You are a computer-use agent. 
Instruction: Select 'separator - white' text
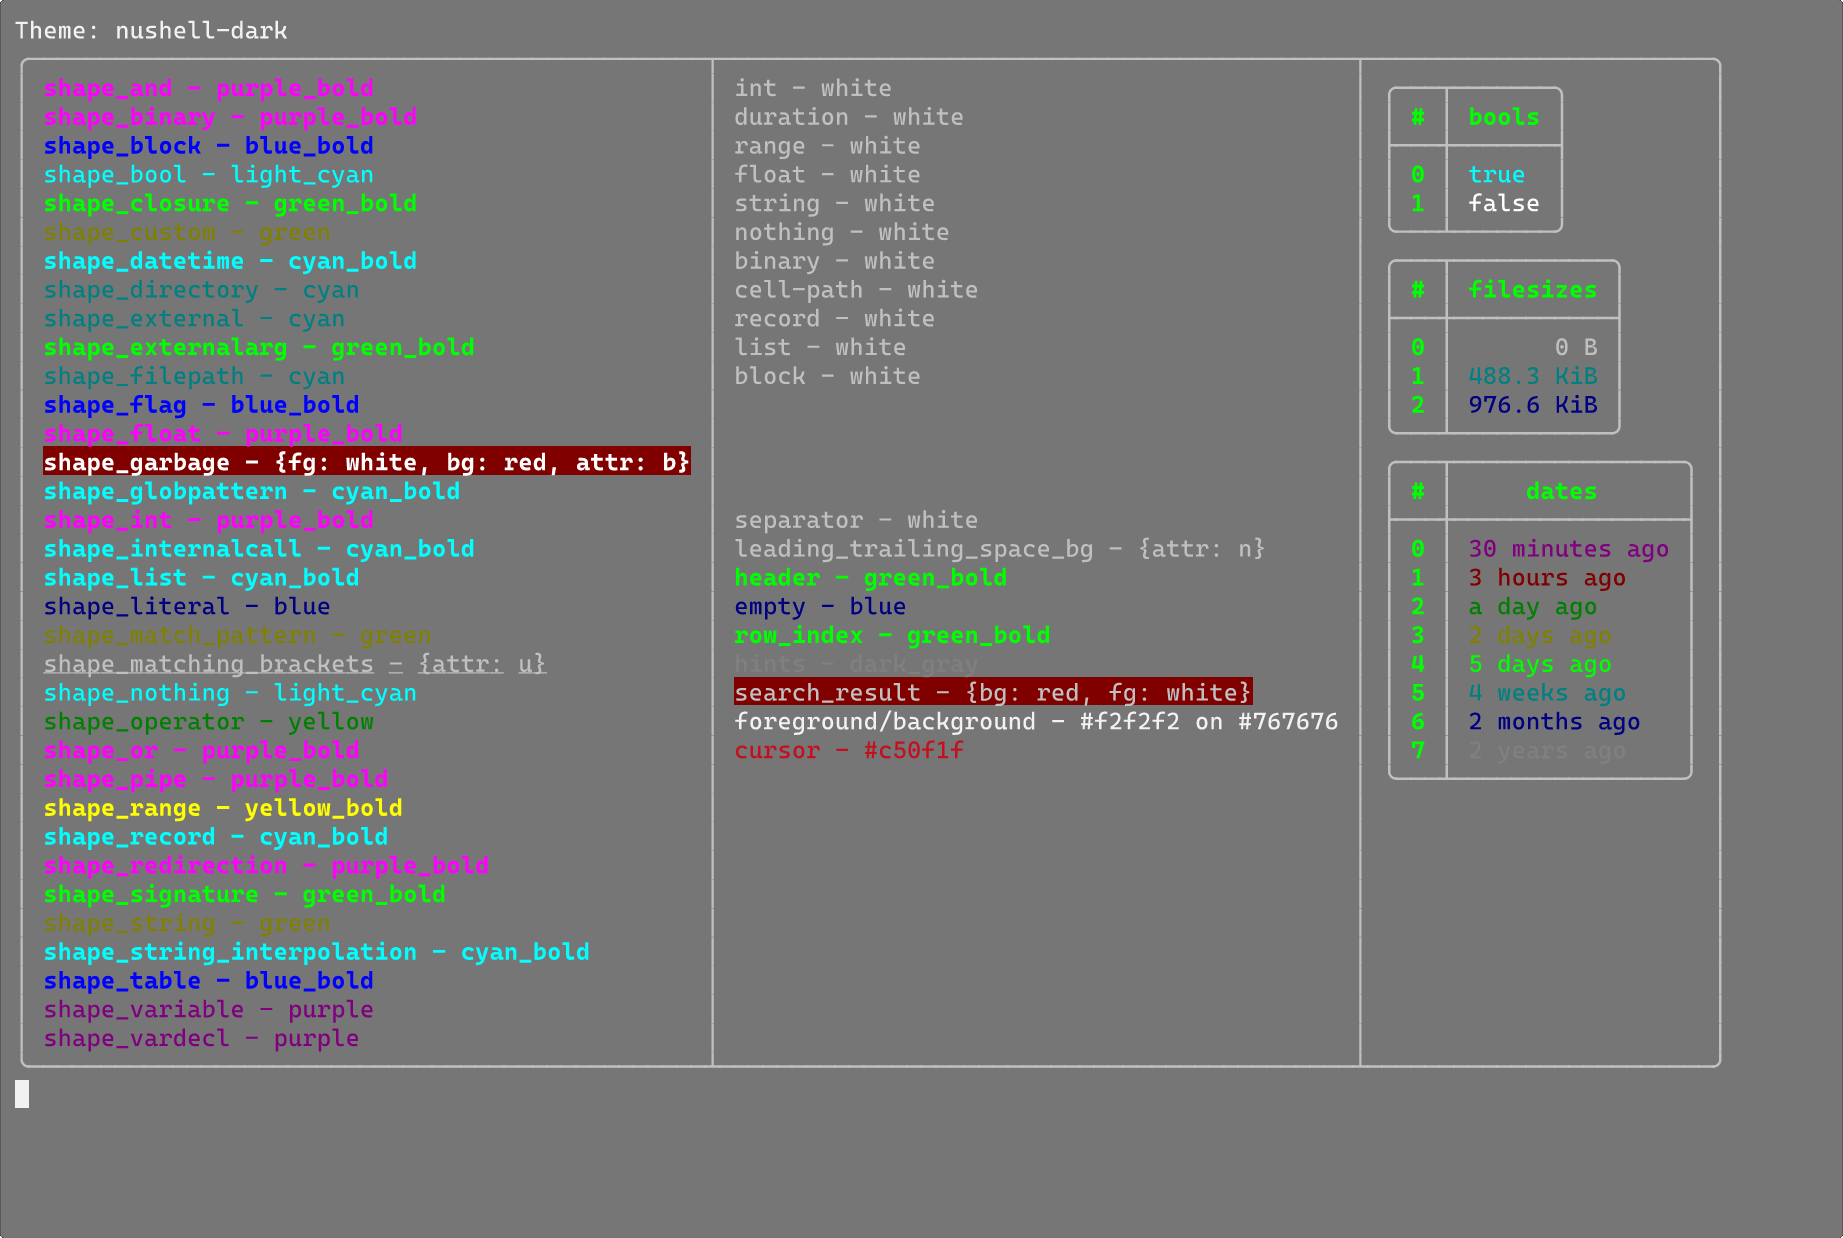tap(856, 520)
